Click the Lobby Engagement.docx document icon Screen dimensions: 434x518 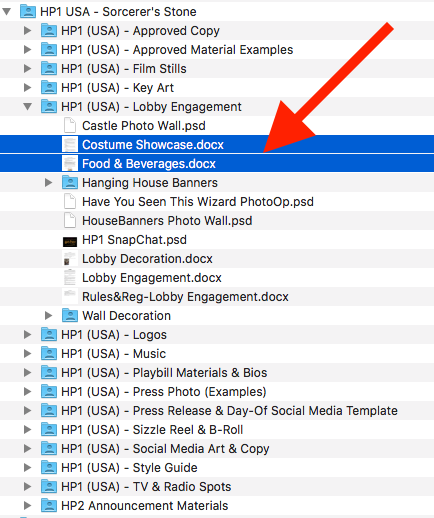70,278
